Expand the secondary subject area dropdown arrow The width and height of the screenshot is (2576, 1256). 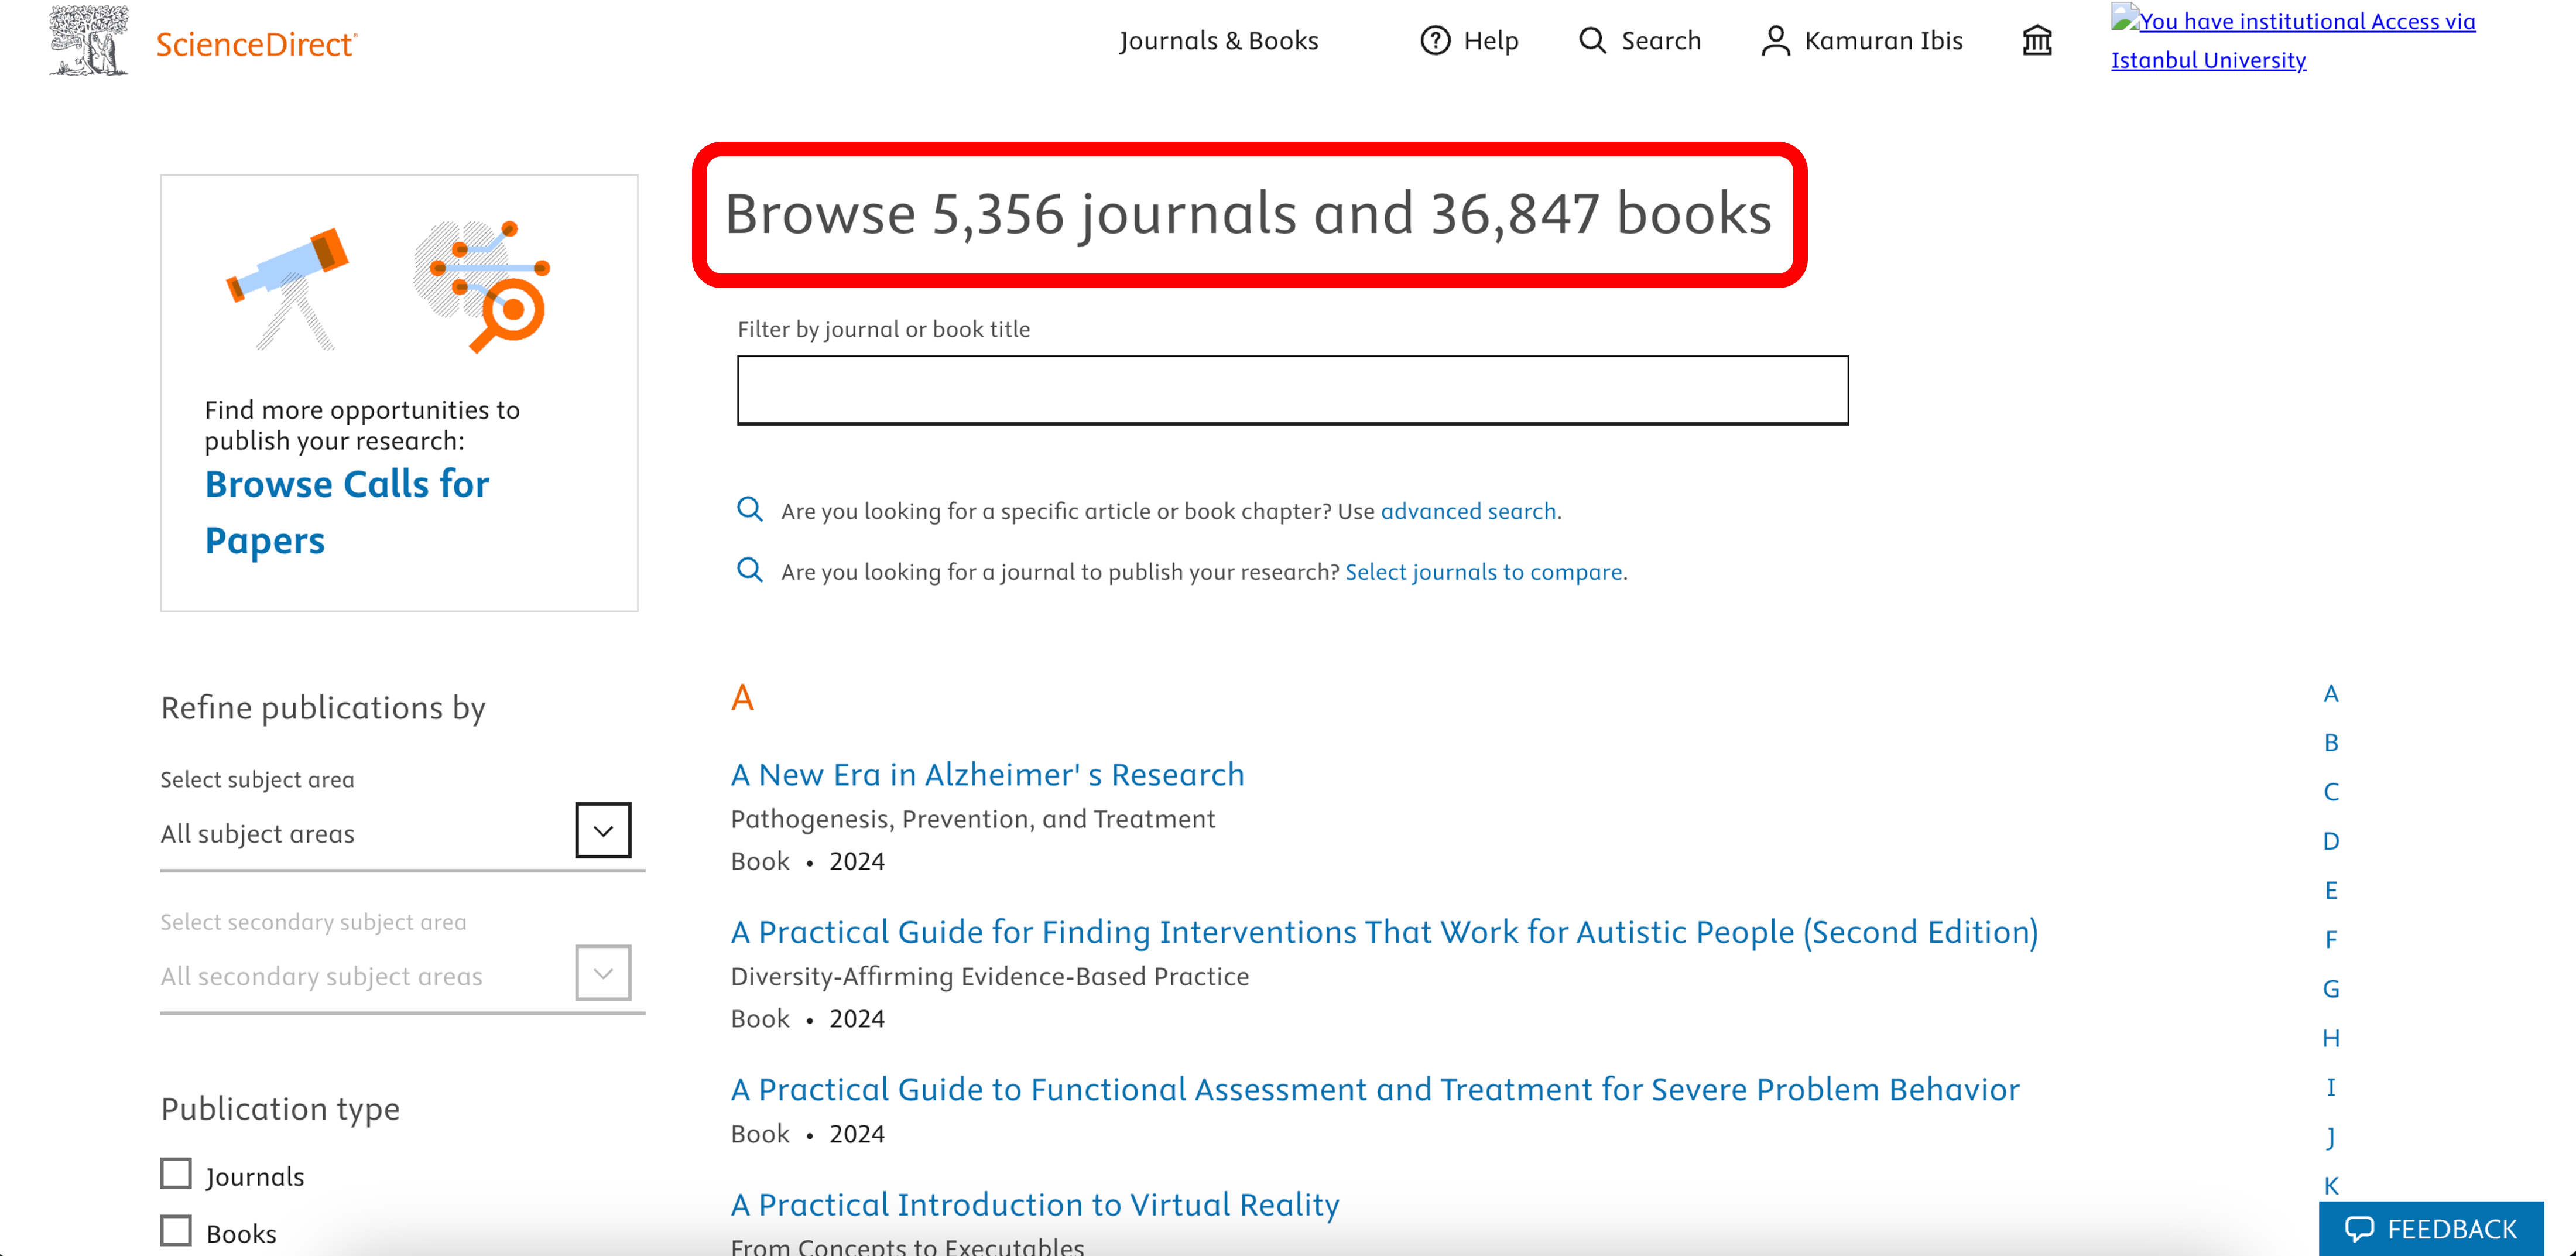point(603,973)
